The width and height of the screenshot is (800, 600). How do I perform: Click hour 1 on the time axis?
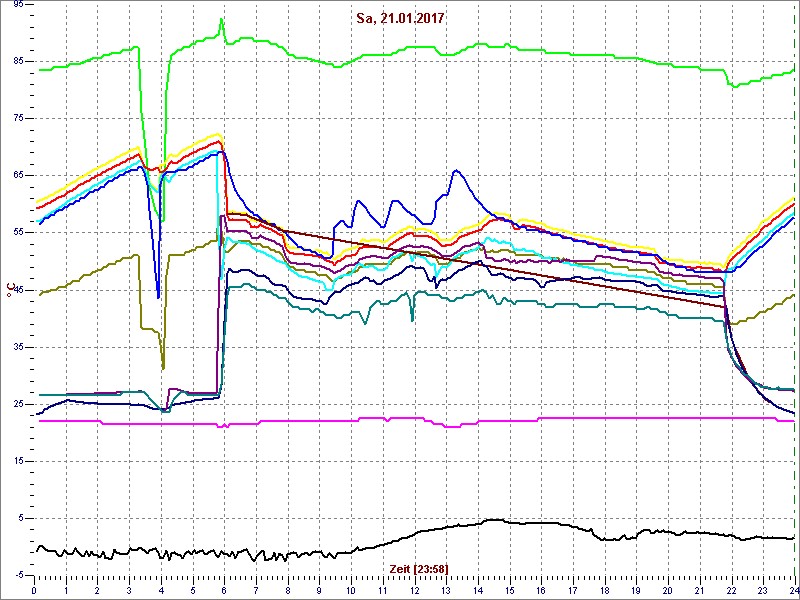click(66, 590)
